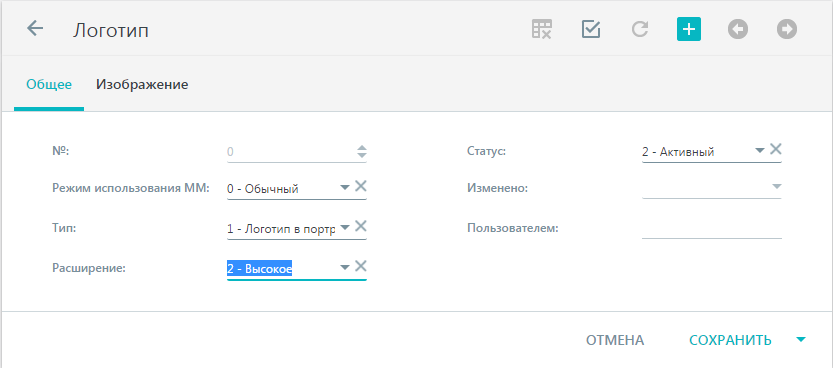Click the refresh icon in header
The width and height of the screenshot is (833, 368).
coord(640,29)
